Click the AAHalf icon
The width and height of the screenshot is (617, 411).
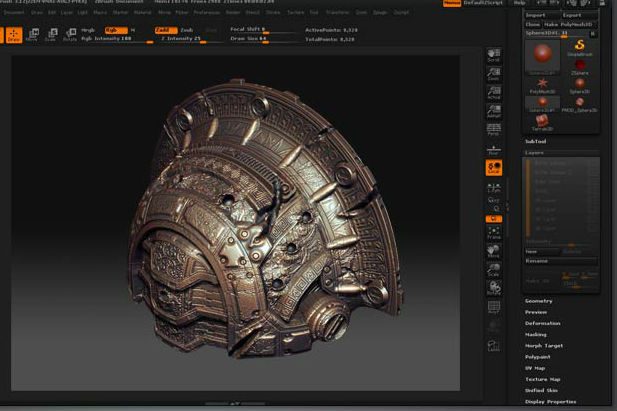(494, 111)
